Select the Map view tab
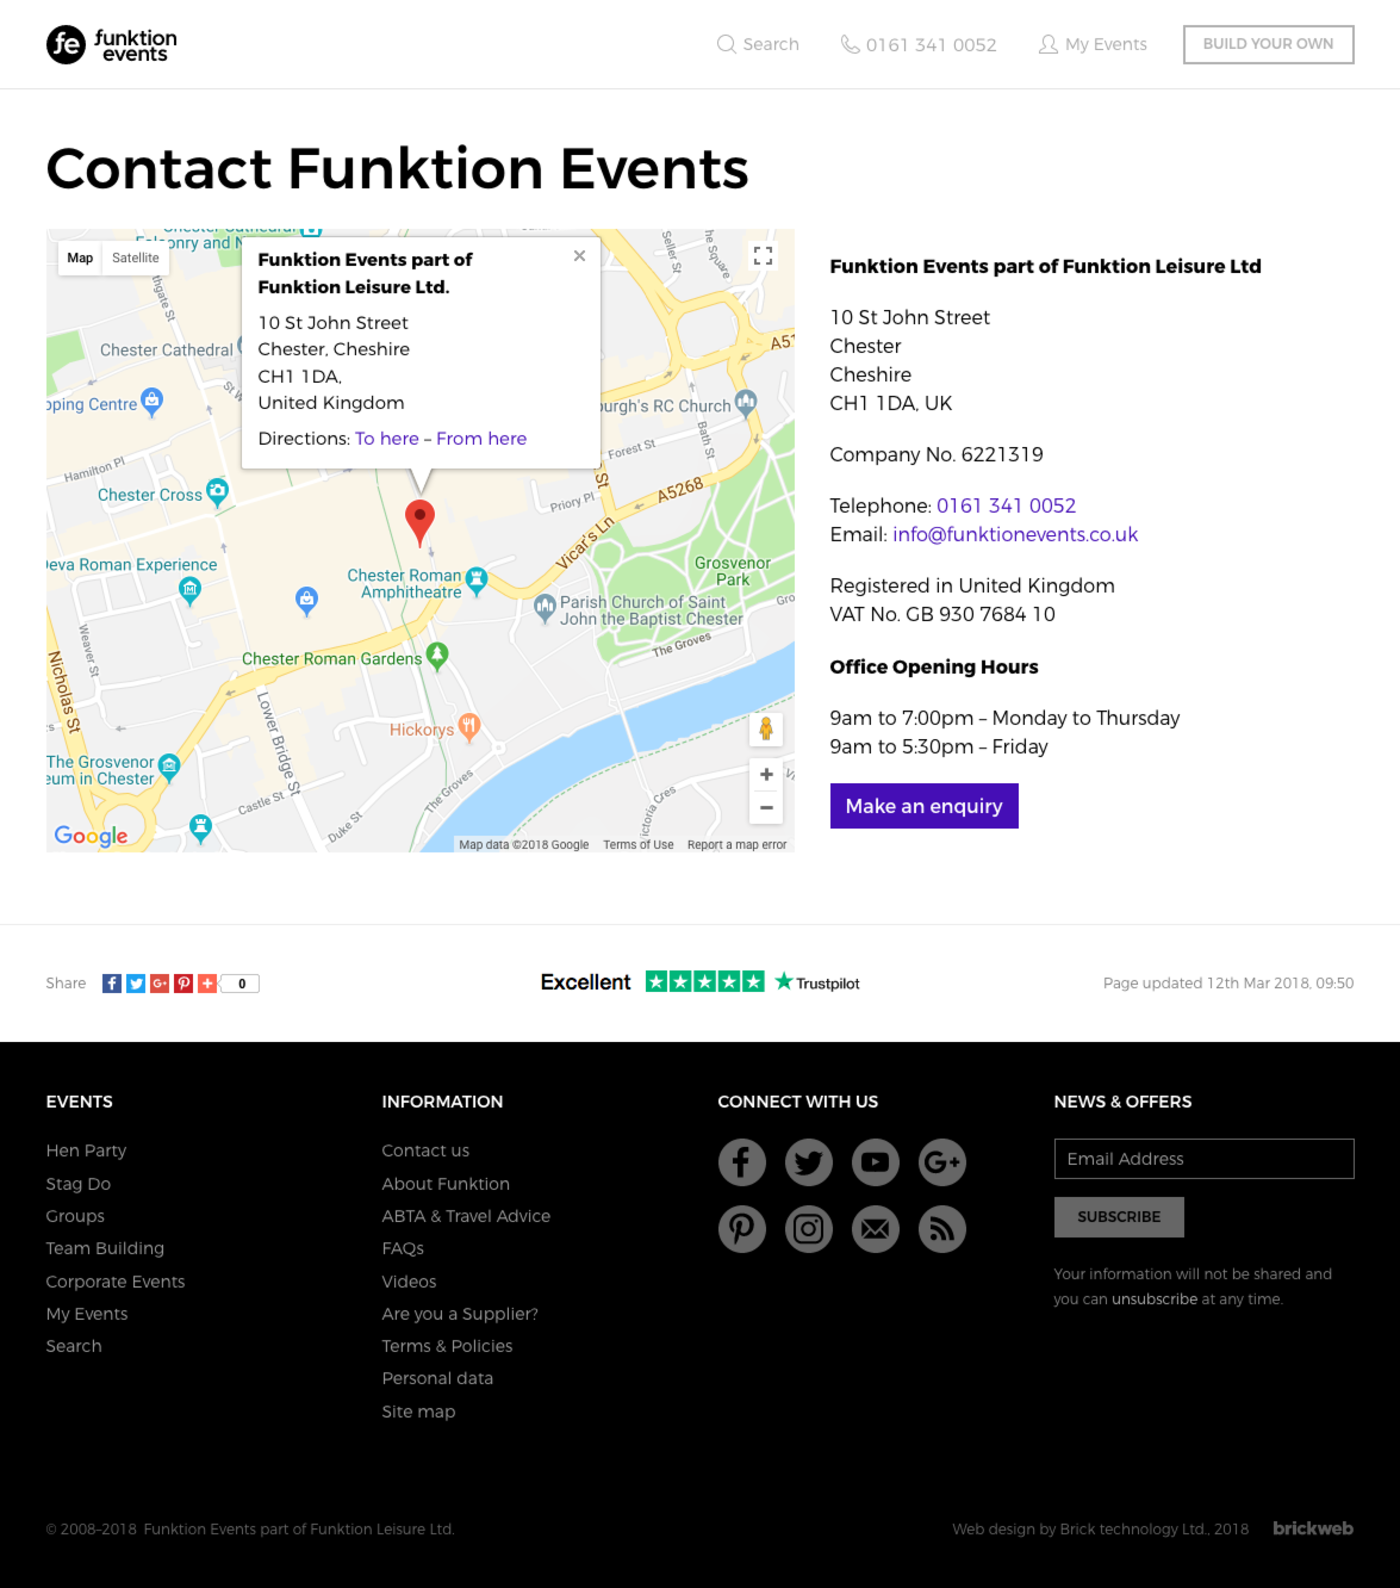Viewport: 1400px width, 1588px height. coord(80,258)
